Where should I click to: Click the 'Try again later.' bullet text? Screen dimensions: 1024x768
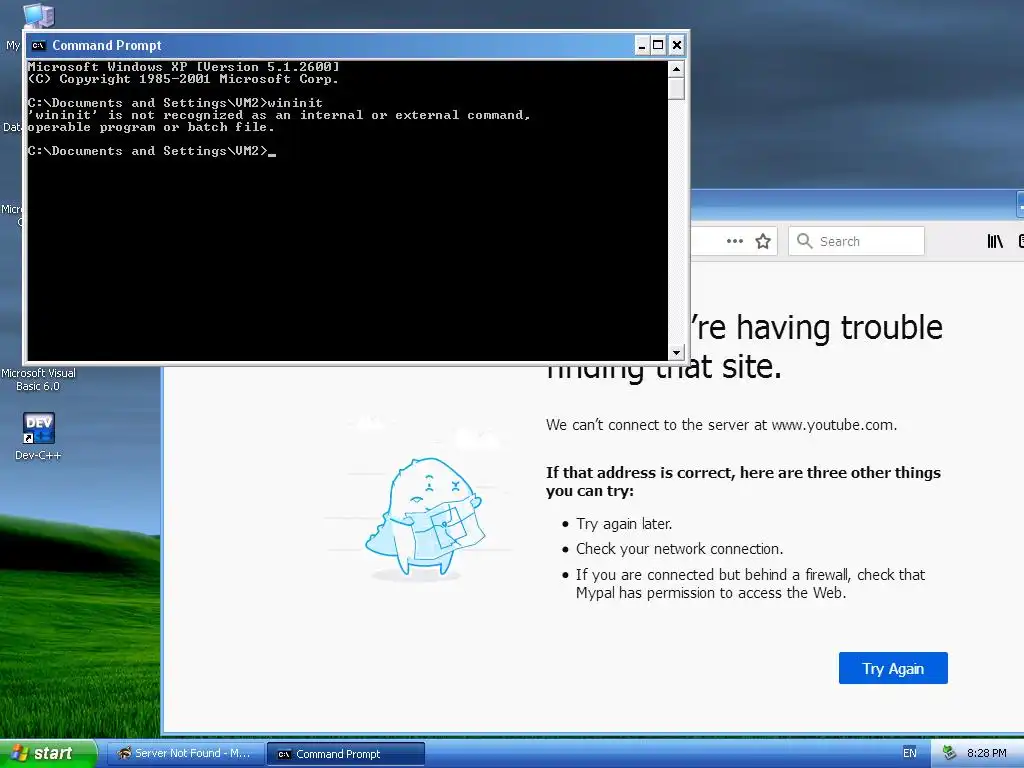tap(624, 524)
